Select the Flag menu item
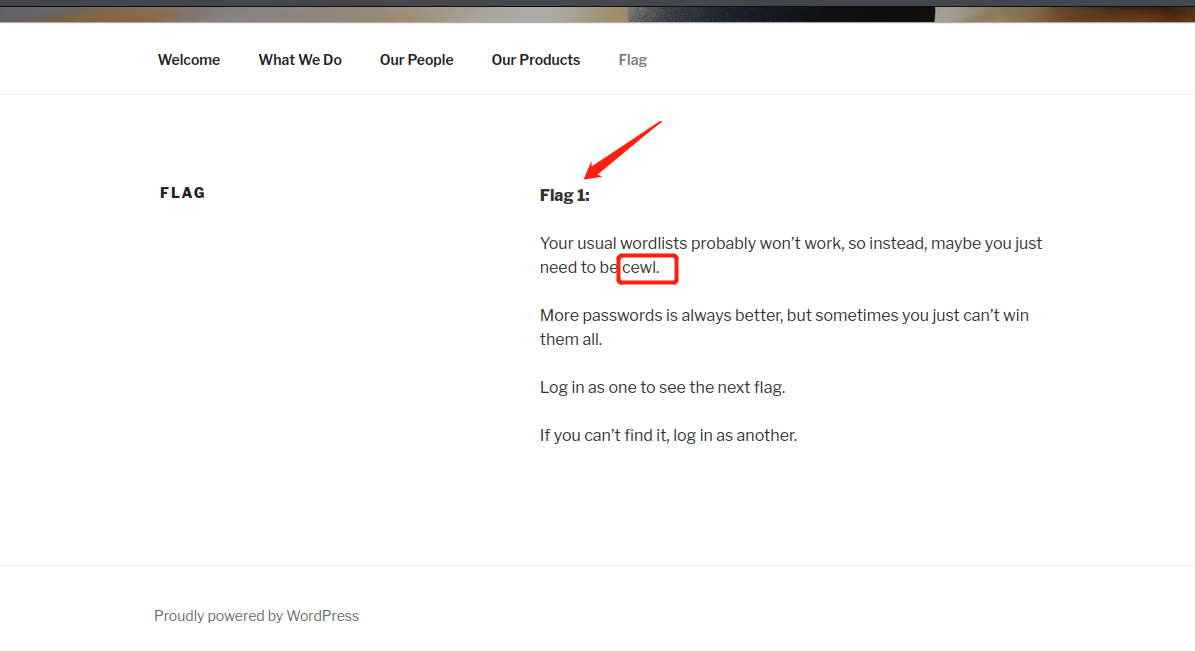 632,59
